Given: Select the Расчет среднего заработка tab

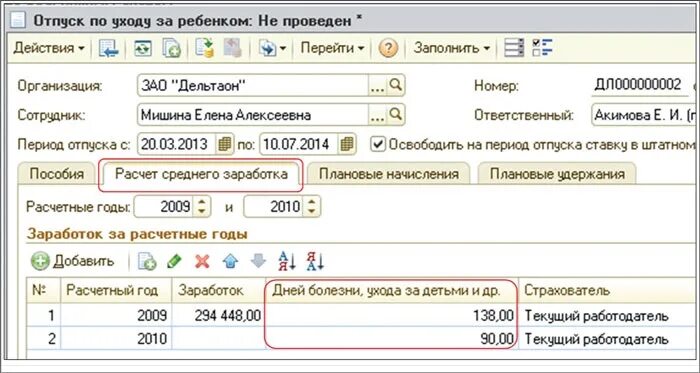Looking at the screenshot, I should pyautogui.click(x=201, y=174).
